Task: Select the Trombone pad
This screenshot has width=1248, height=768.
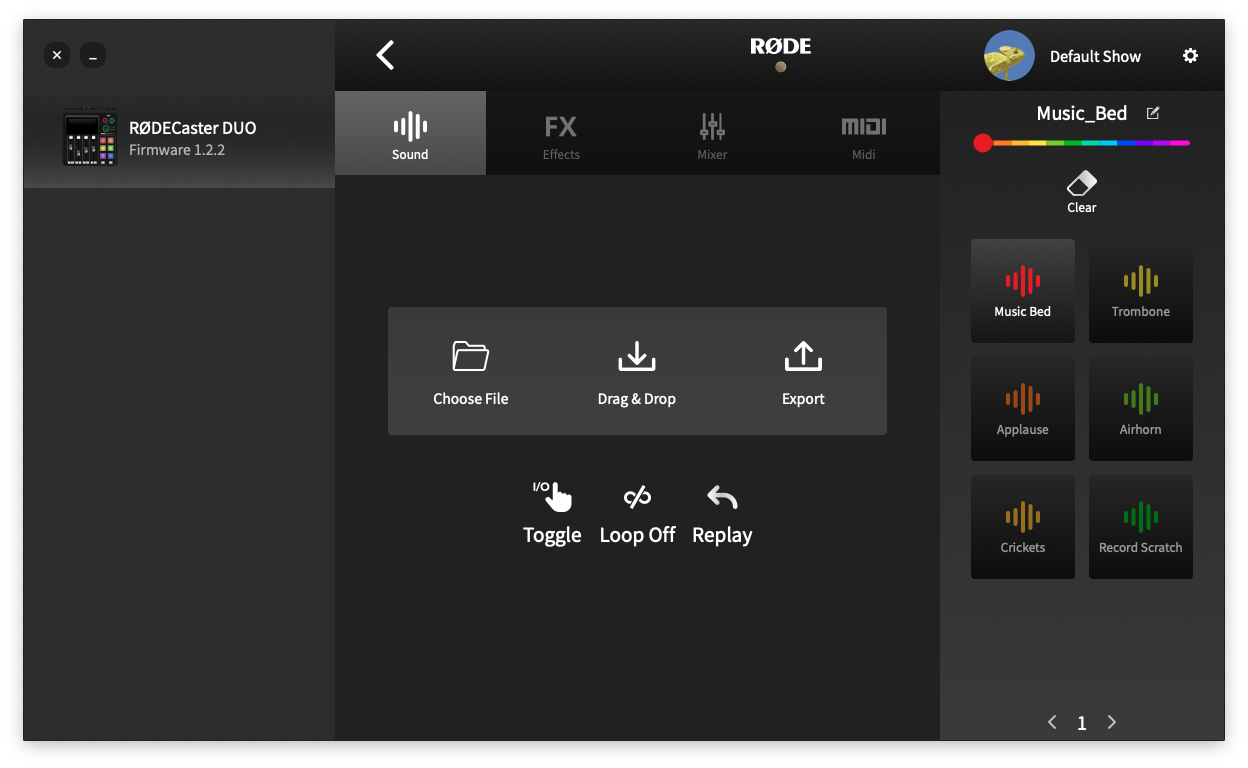Action: pos(1141,291)
